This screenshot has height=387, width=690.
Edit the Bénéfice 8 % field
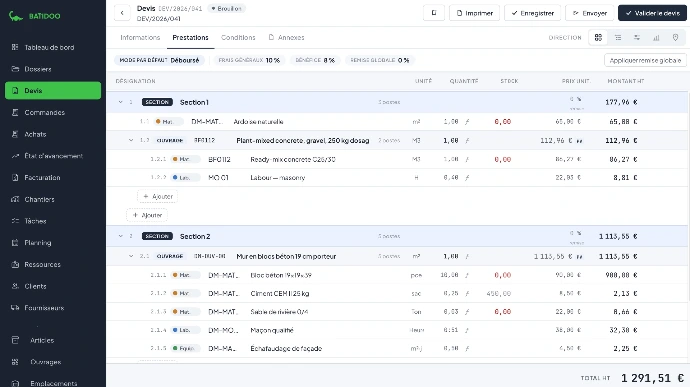pos(315,60)
